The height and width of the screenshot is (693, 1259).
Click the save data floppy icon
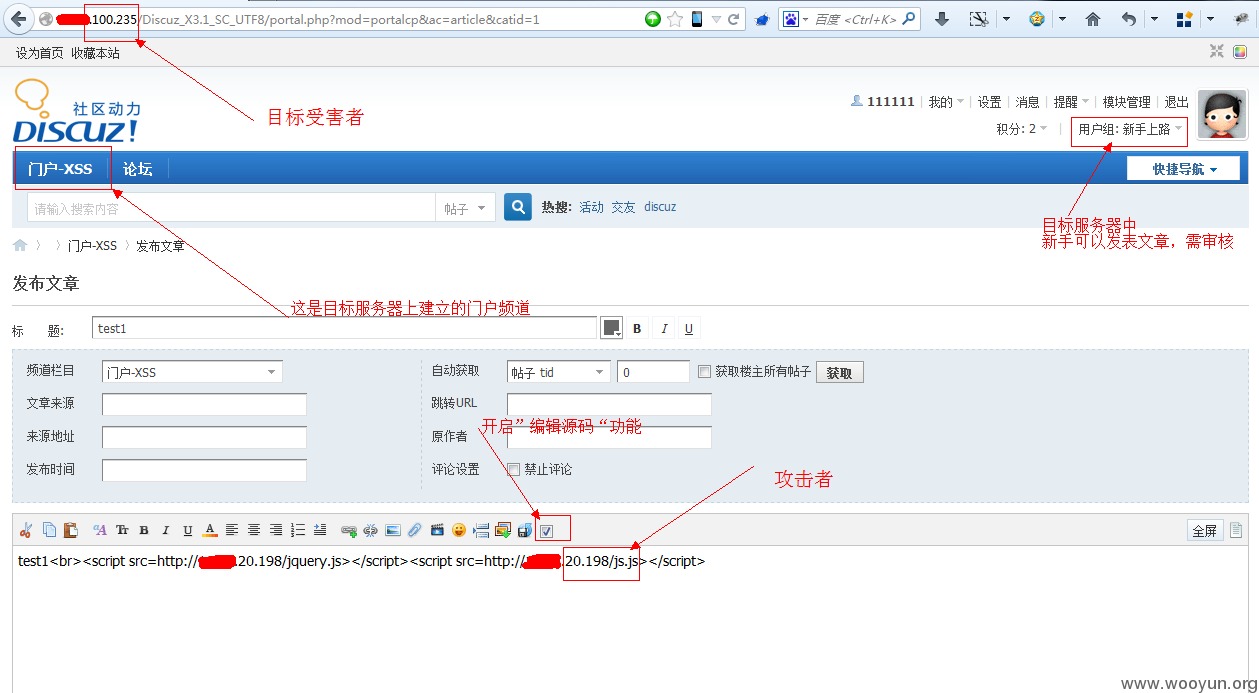coord(524,531)
